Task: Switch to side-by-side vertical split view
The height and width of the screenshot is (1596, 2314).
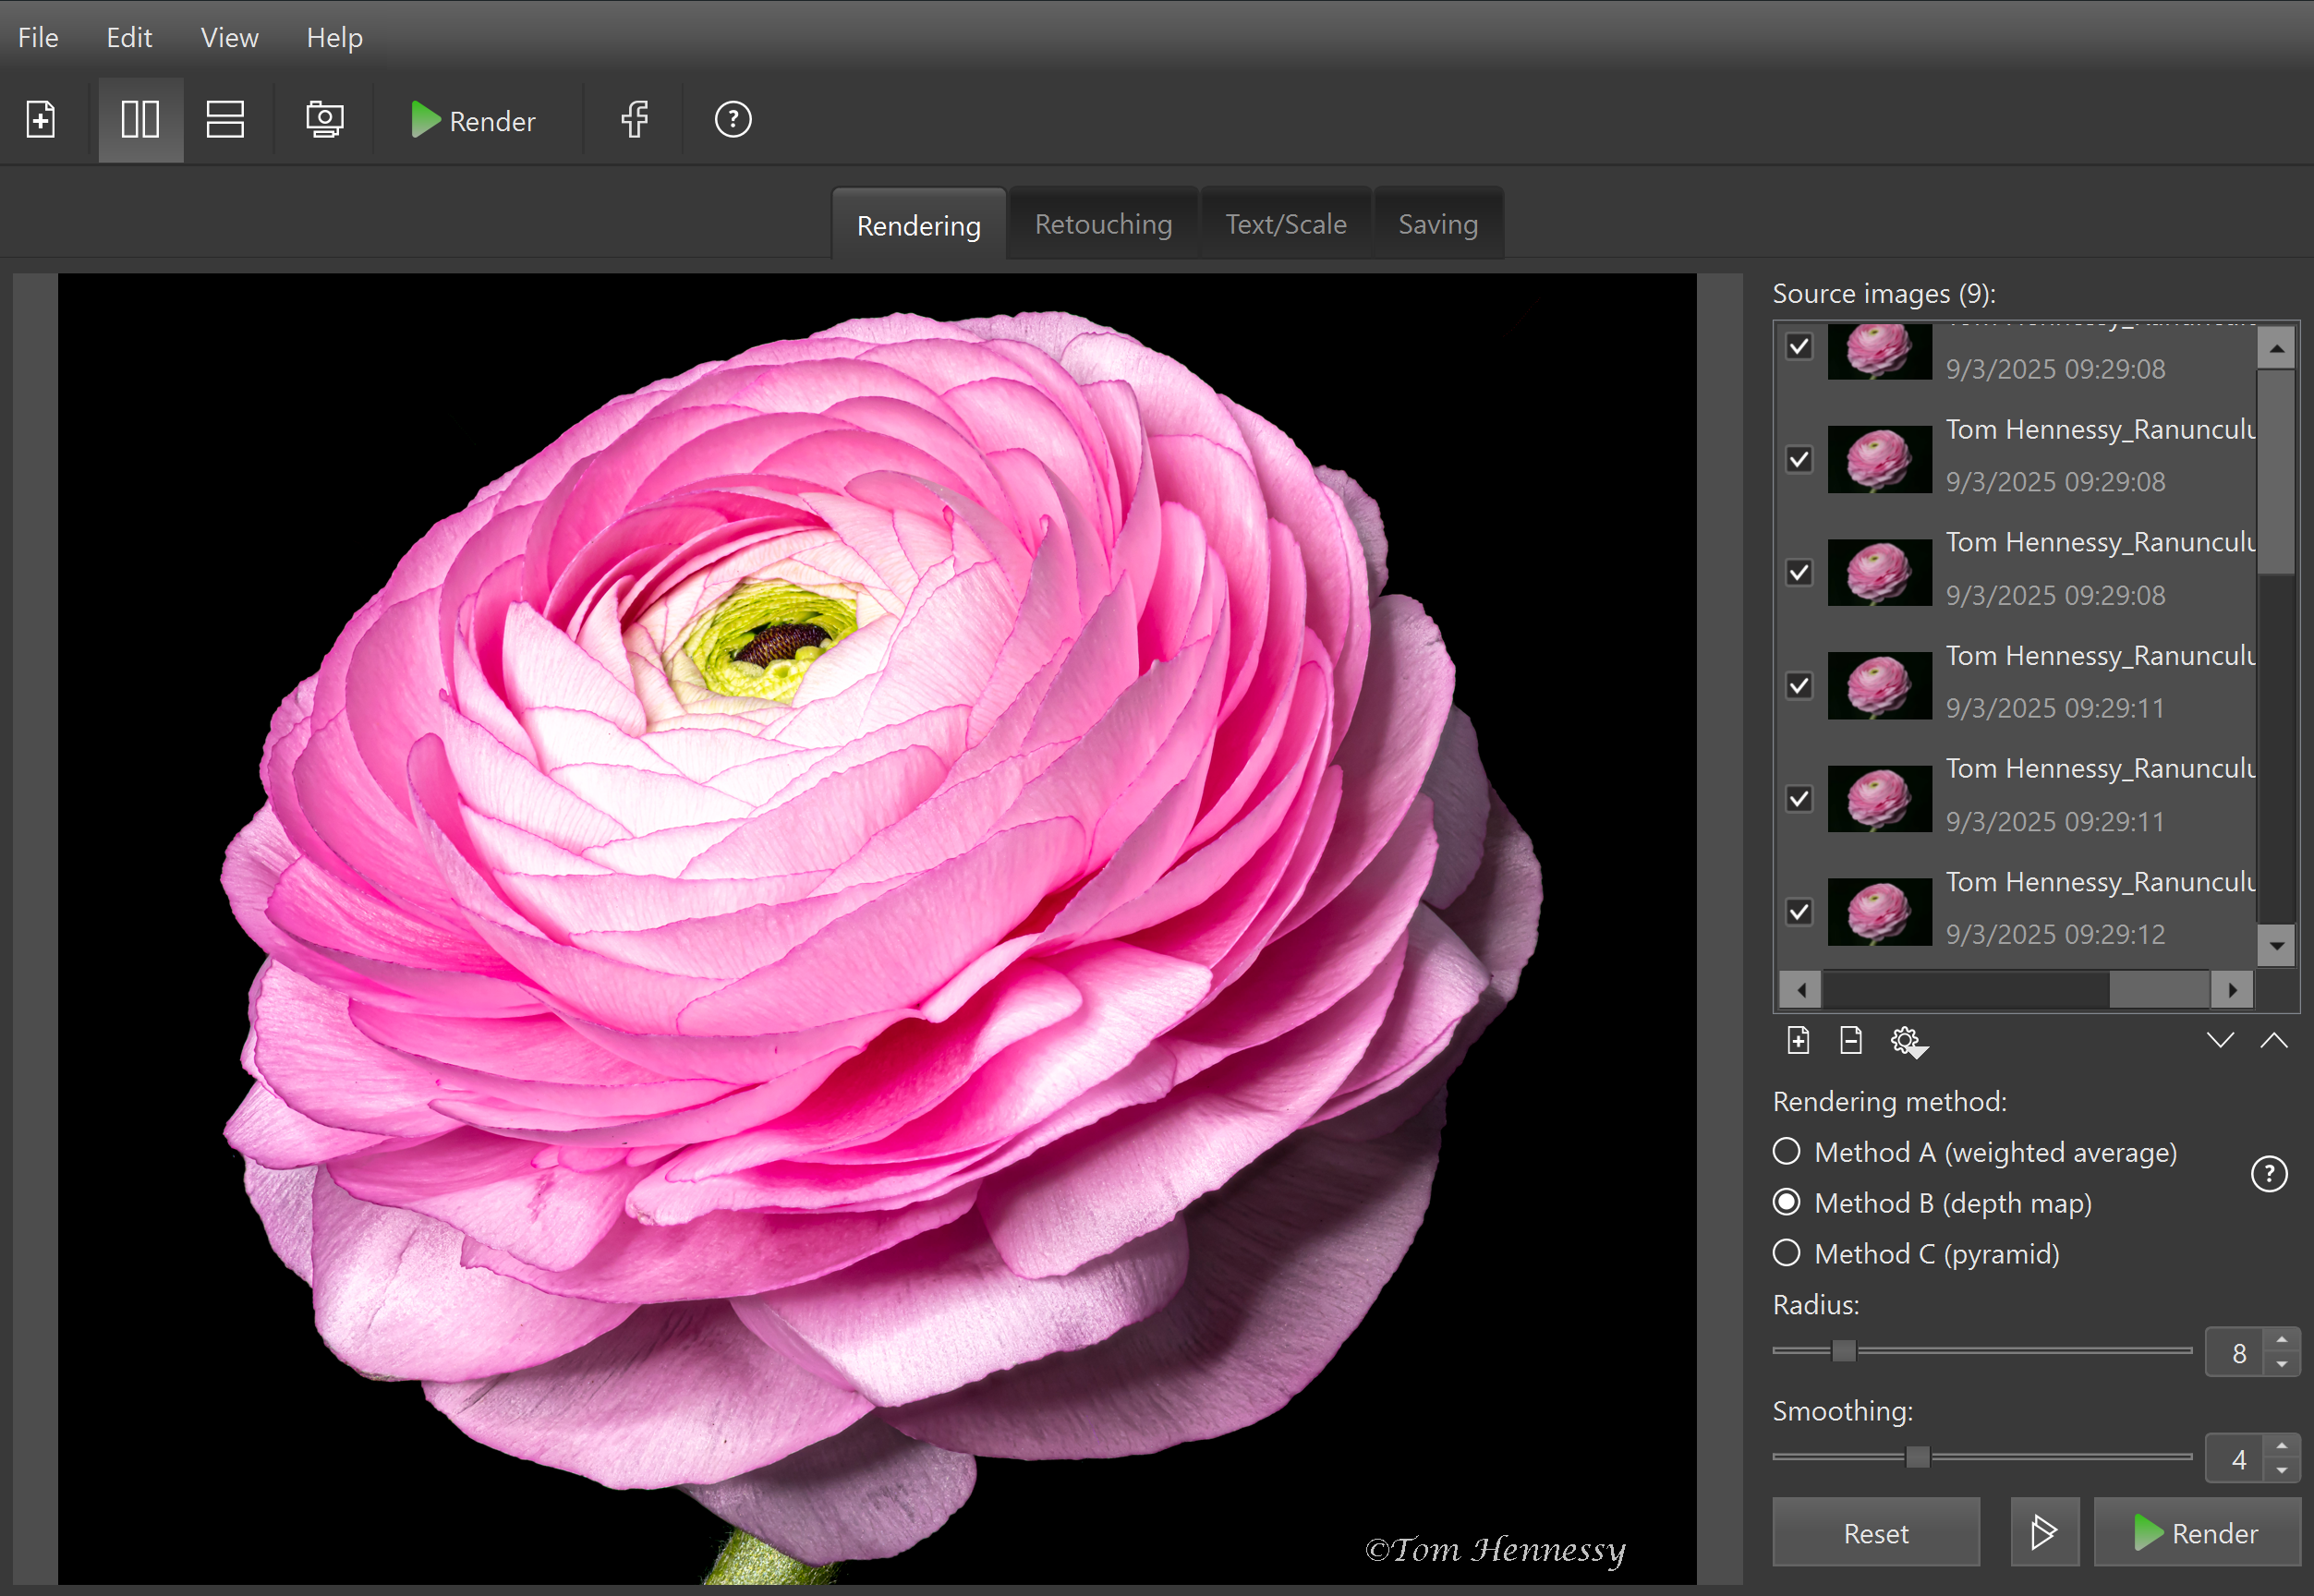Action: pos(140,120)
